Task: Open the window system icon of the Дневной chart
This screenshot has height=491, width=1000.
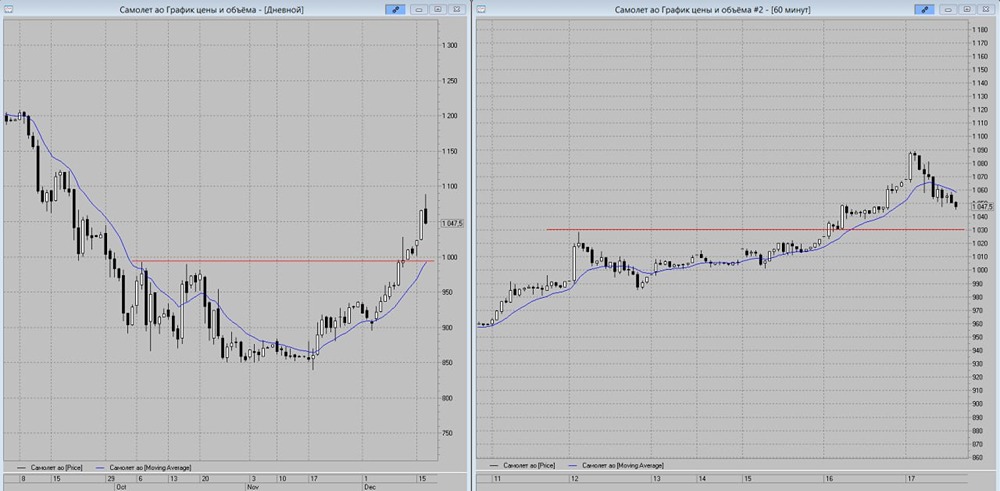Action: click(8, 10)
